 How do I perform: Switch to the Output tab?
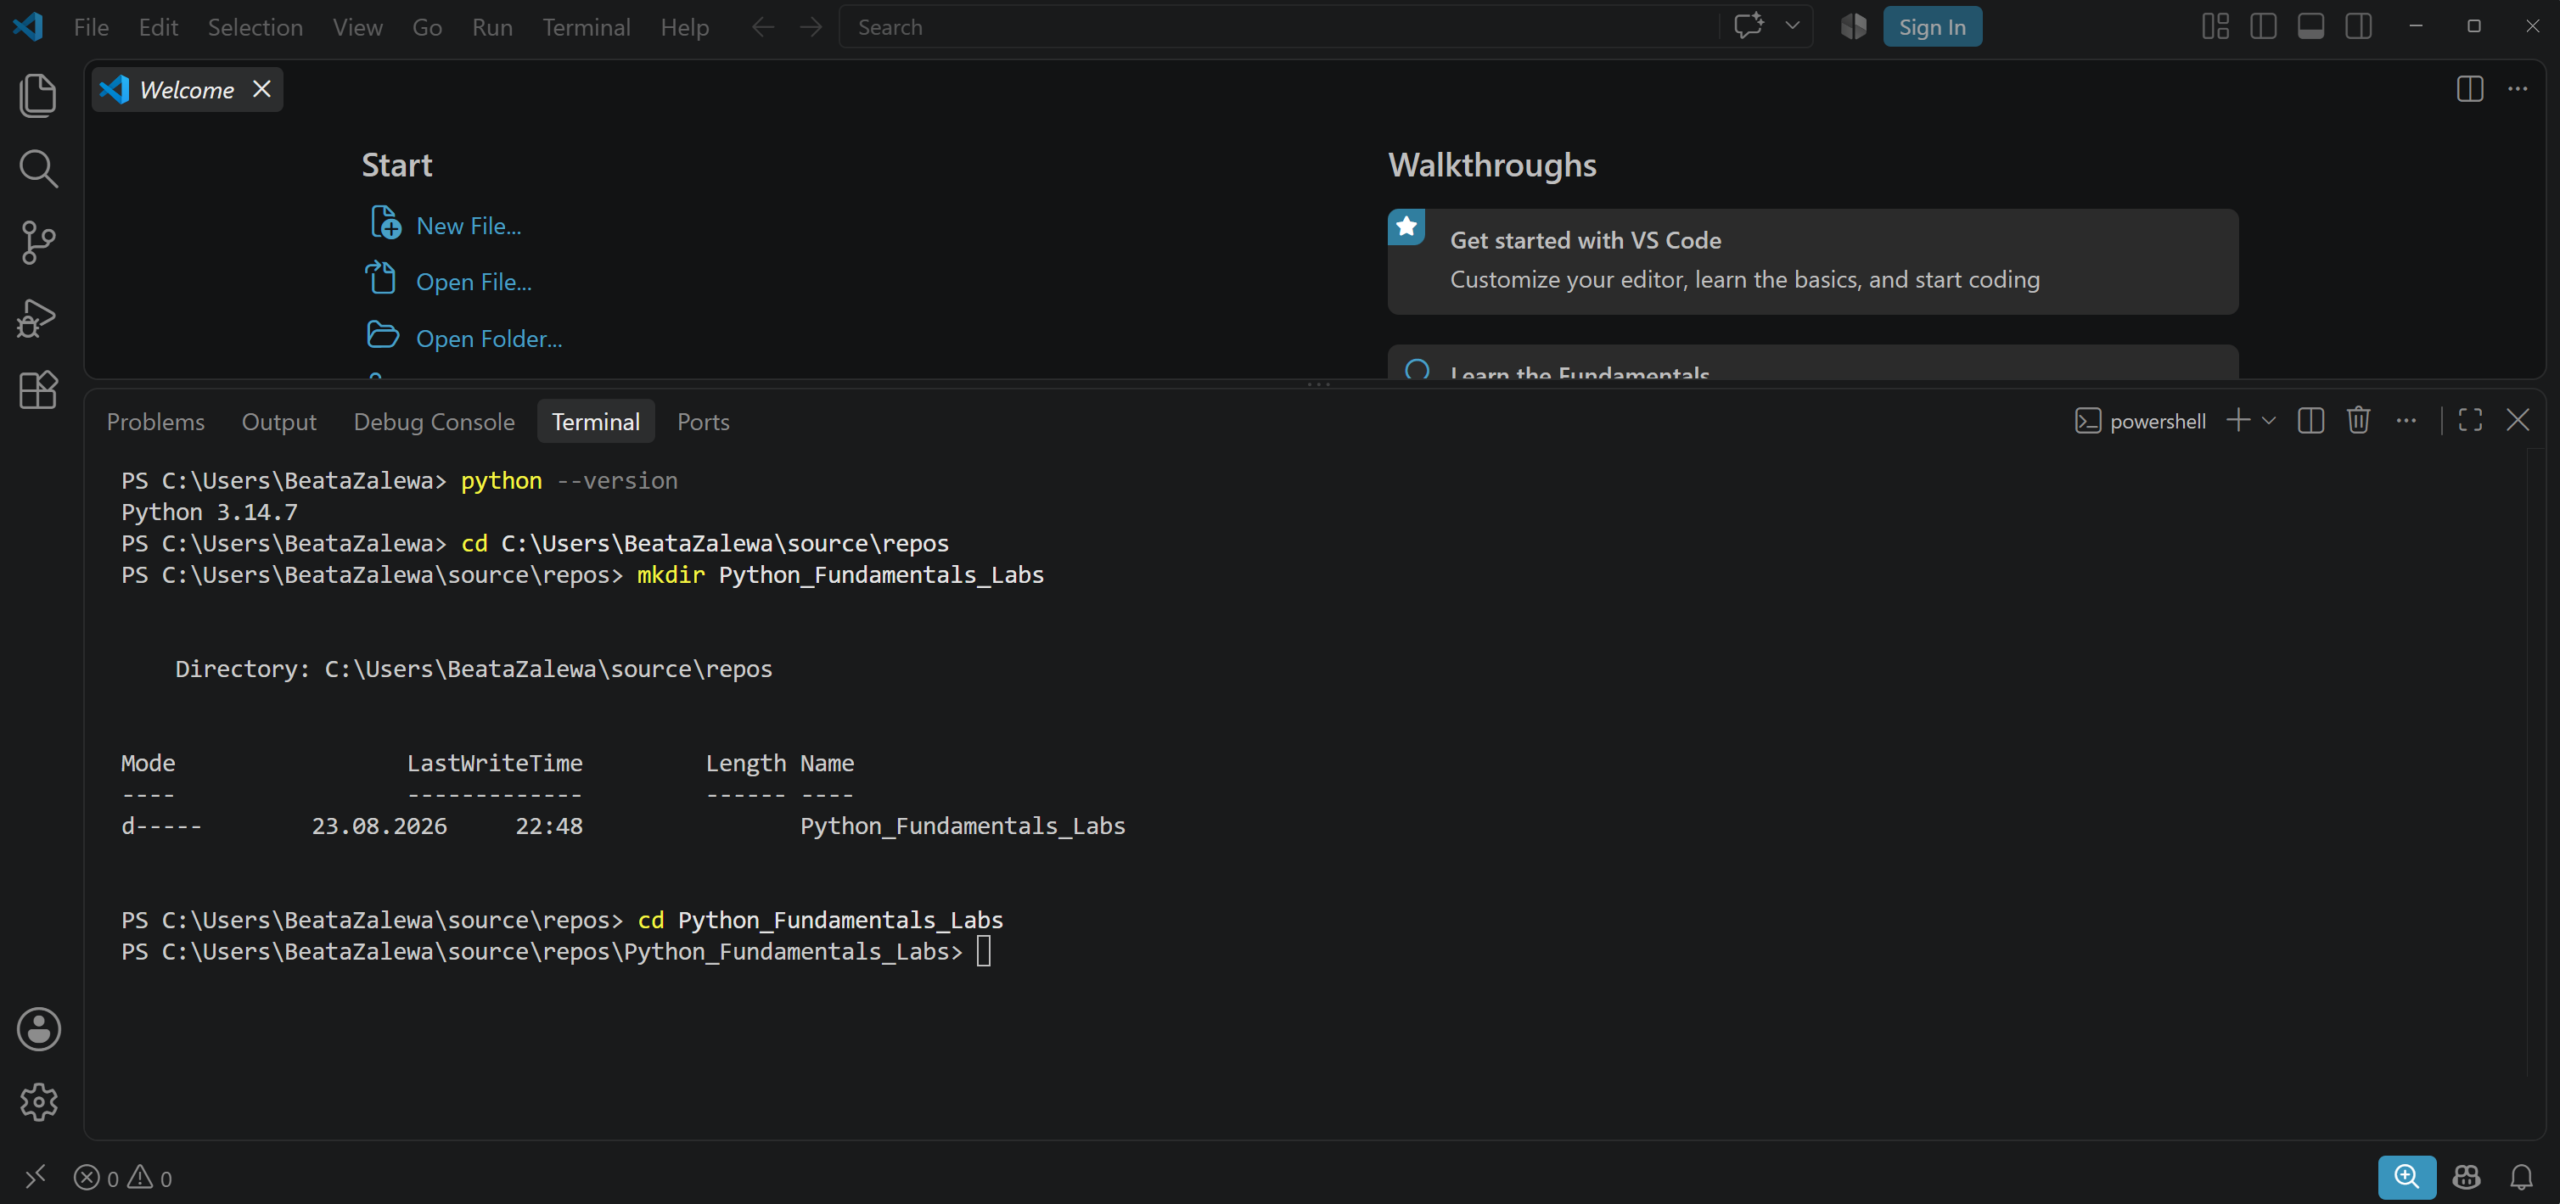[279, 422]
